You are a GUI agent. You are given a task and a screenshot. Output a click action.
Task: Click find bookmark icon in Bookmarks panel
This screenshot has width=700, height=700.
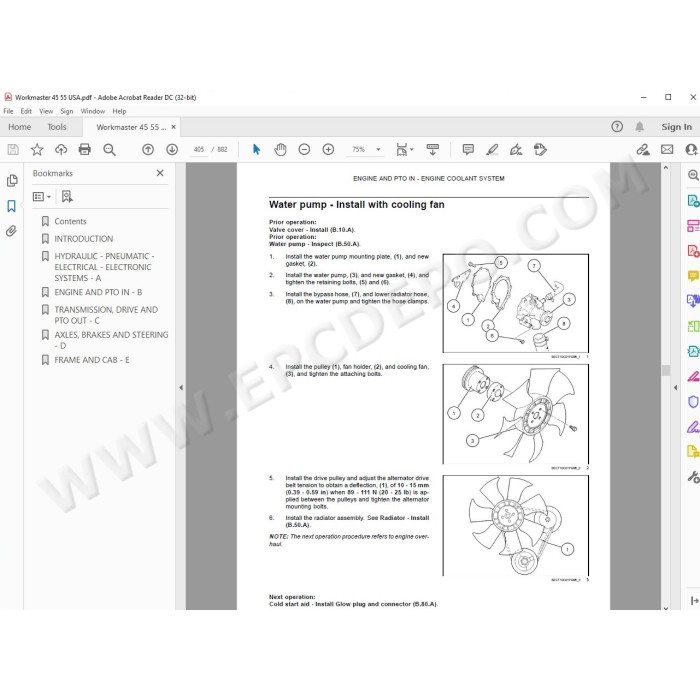pyautogui.click(x=67, y=196)
